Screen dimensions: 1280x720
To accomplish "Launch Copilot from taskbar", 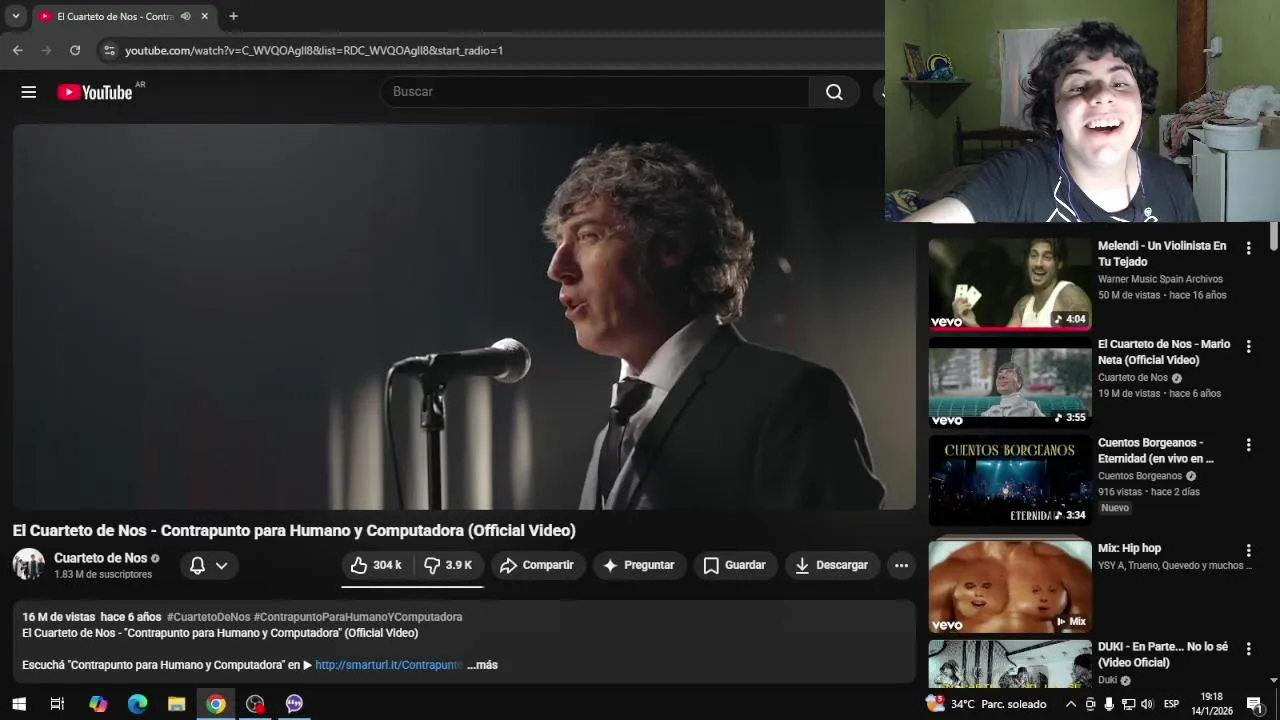I will 98,704.
